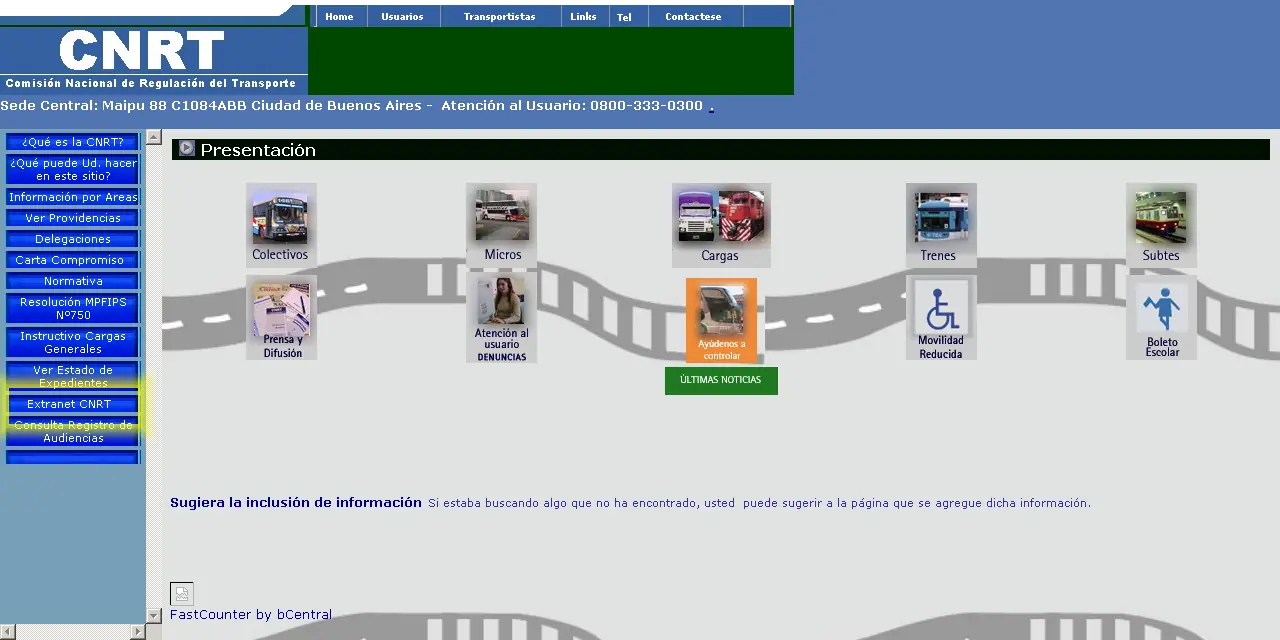
Task: Open Atención al usuario Denuncias icon
Action: coord(501,318)
